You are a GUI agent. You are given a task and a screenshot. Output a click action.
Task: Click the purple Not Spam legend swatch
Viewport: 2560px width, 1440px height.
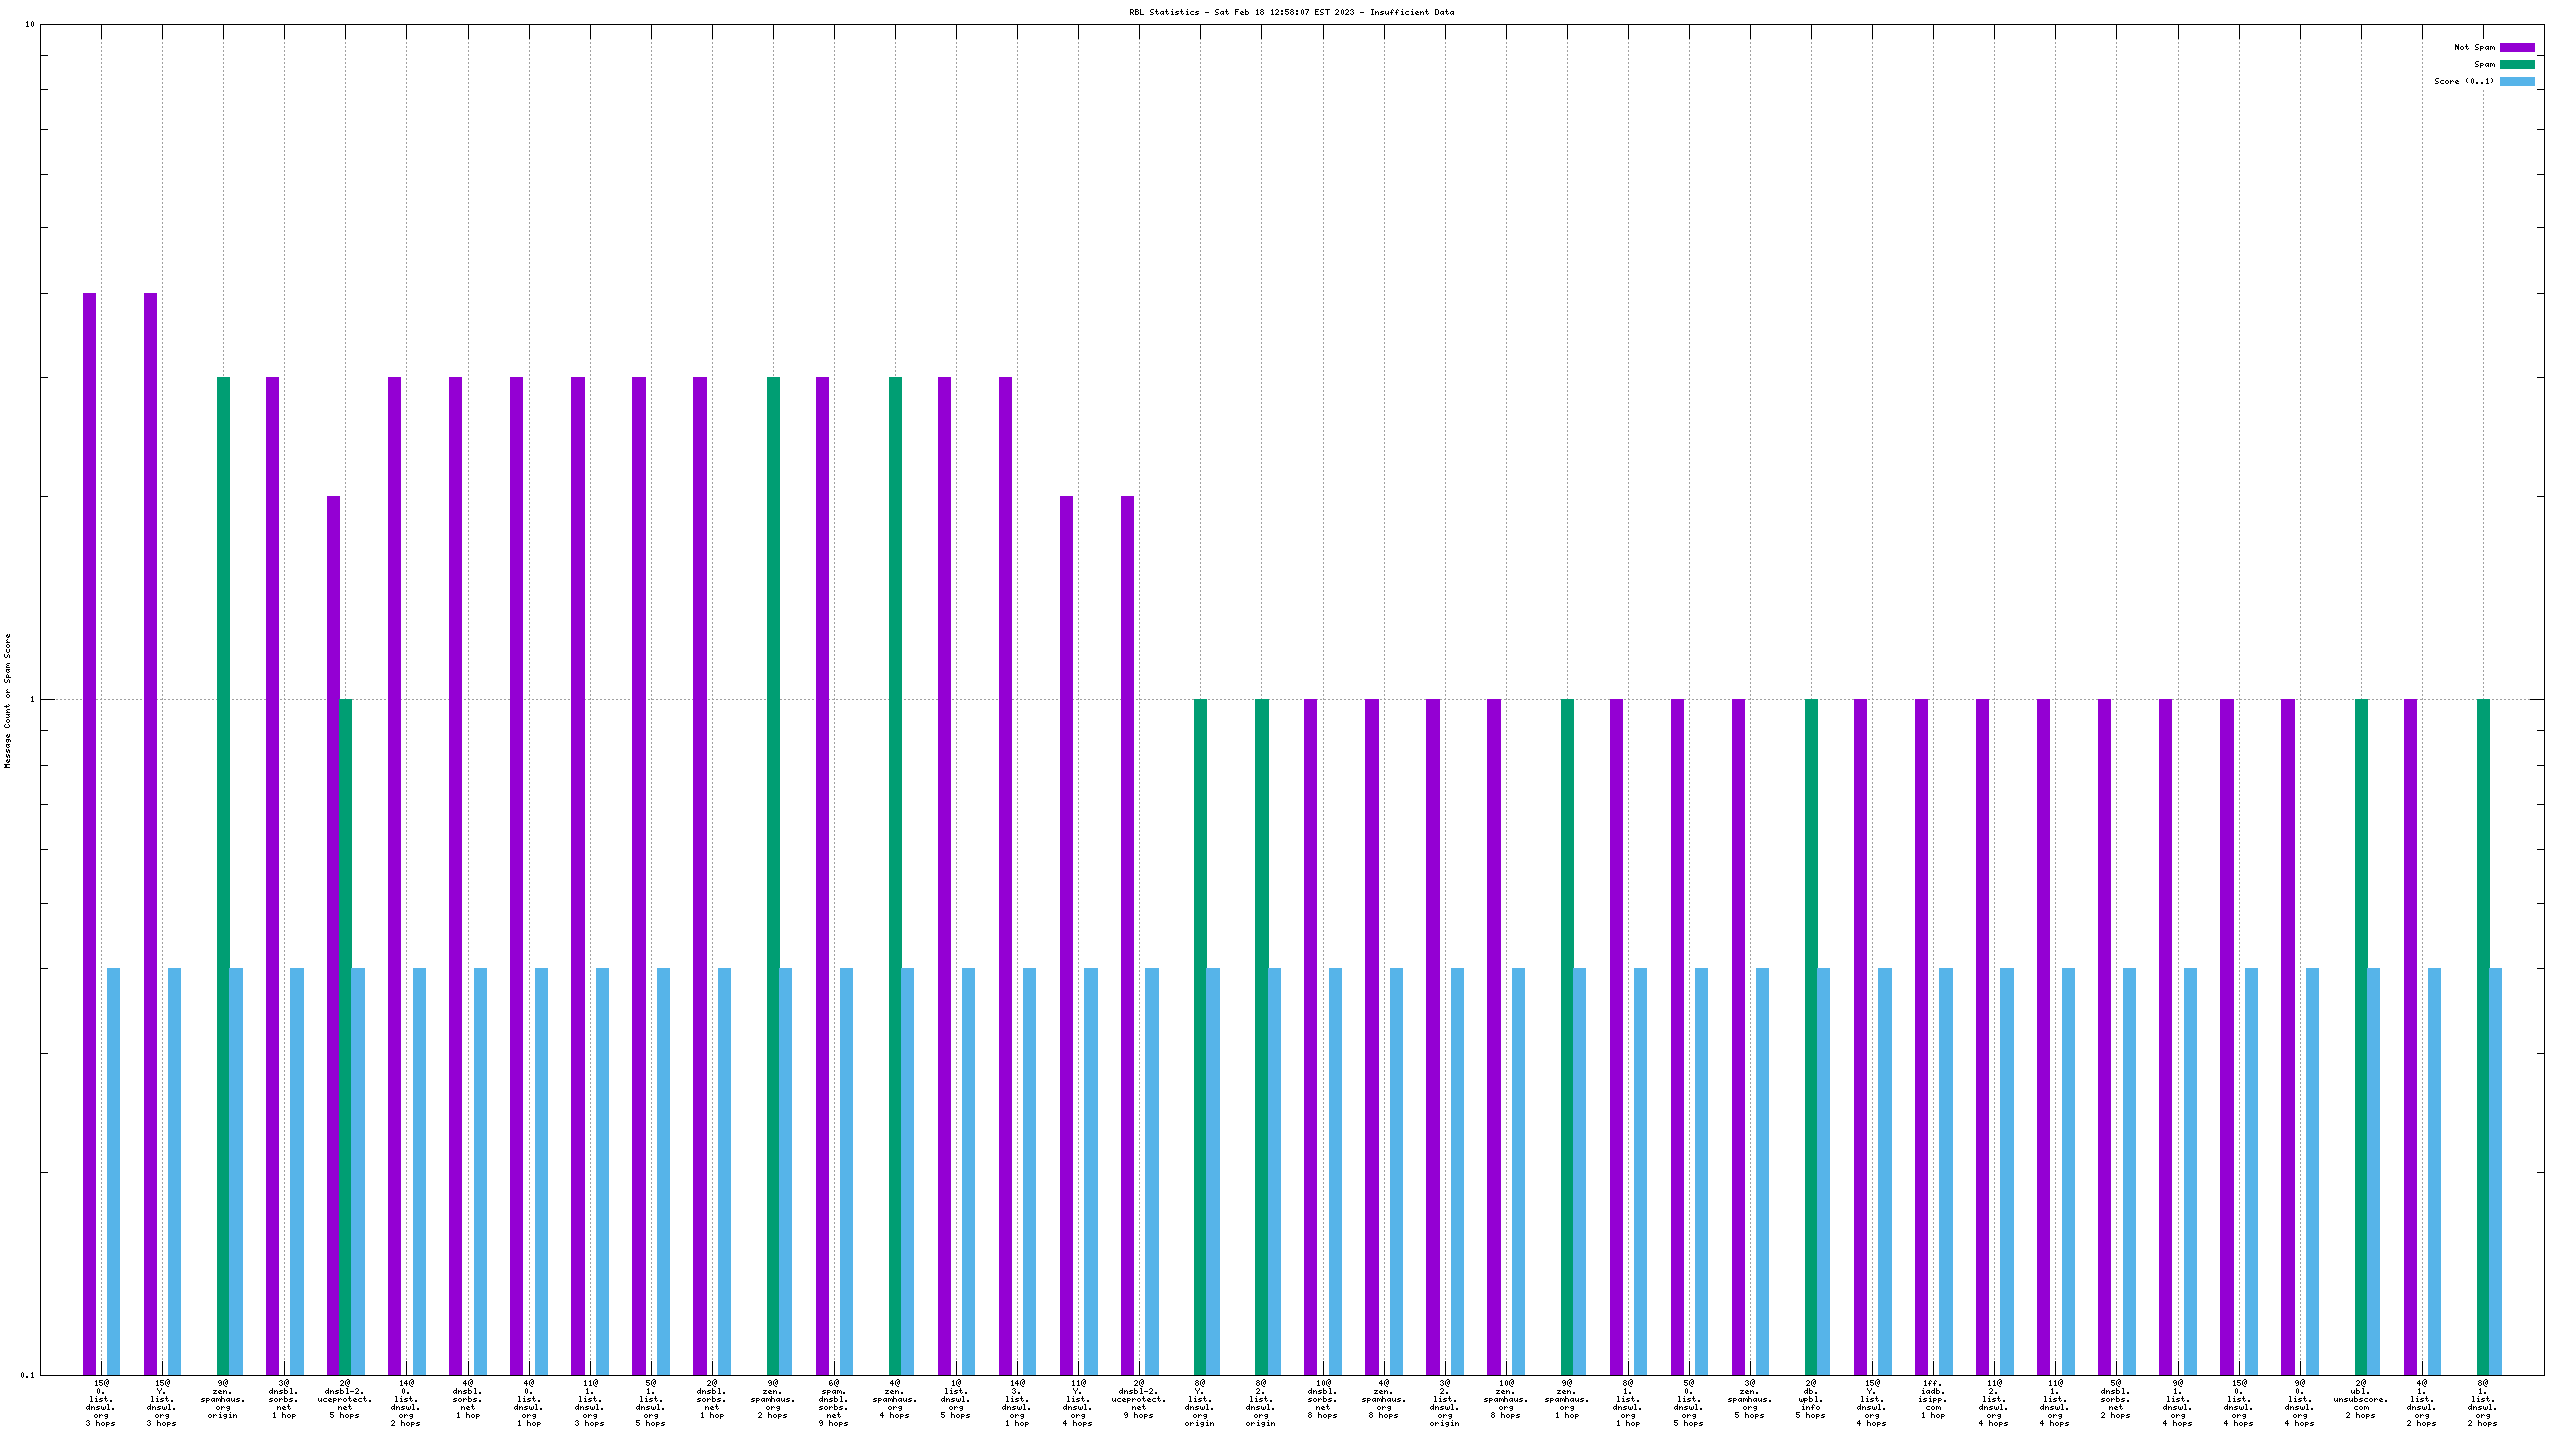(2517, 47)
